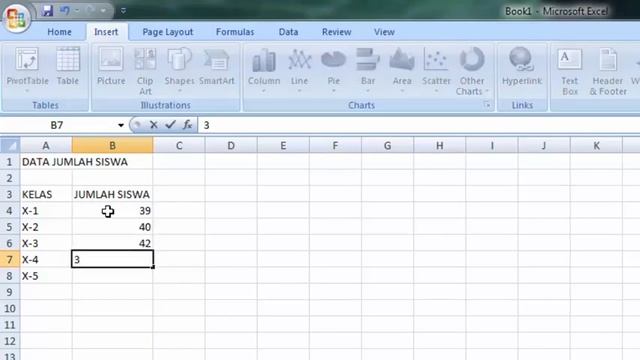Select row 10 header
This screenshot has height=360, width=640.
point(10,309)
